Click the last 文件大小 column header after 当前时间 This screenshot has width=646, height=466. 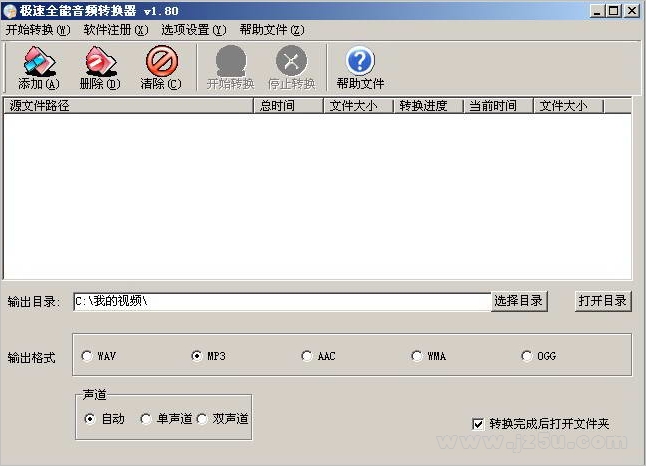click(x=569, y=106)
